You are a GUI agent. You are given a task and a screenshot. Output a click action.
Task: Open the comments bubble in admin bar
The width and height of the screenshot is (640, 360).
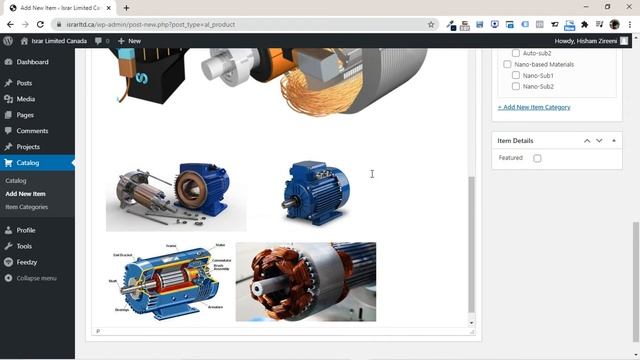[102, 41]
